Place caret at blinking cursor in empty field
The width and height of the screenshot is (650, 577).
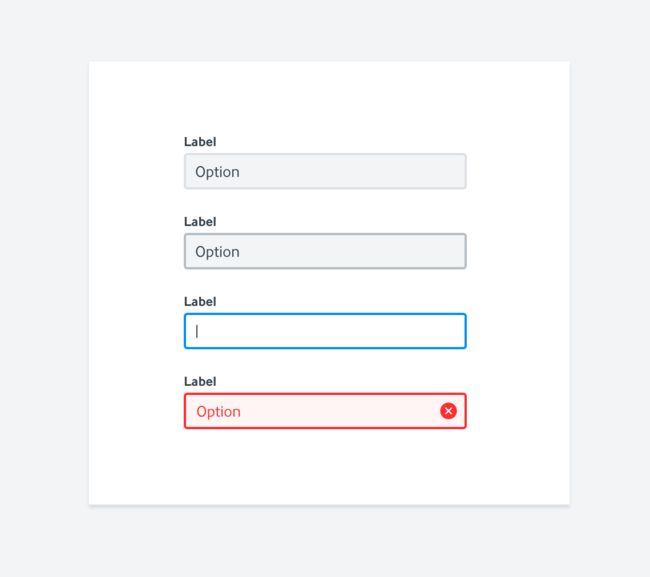pyautogui.click(x=197, y=331)
